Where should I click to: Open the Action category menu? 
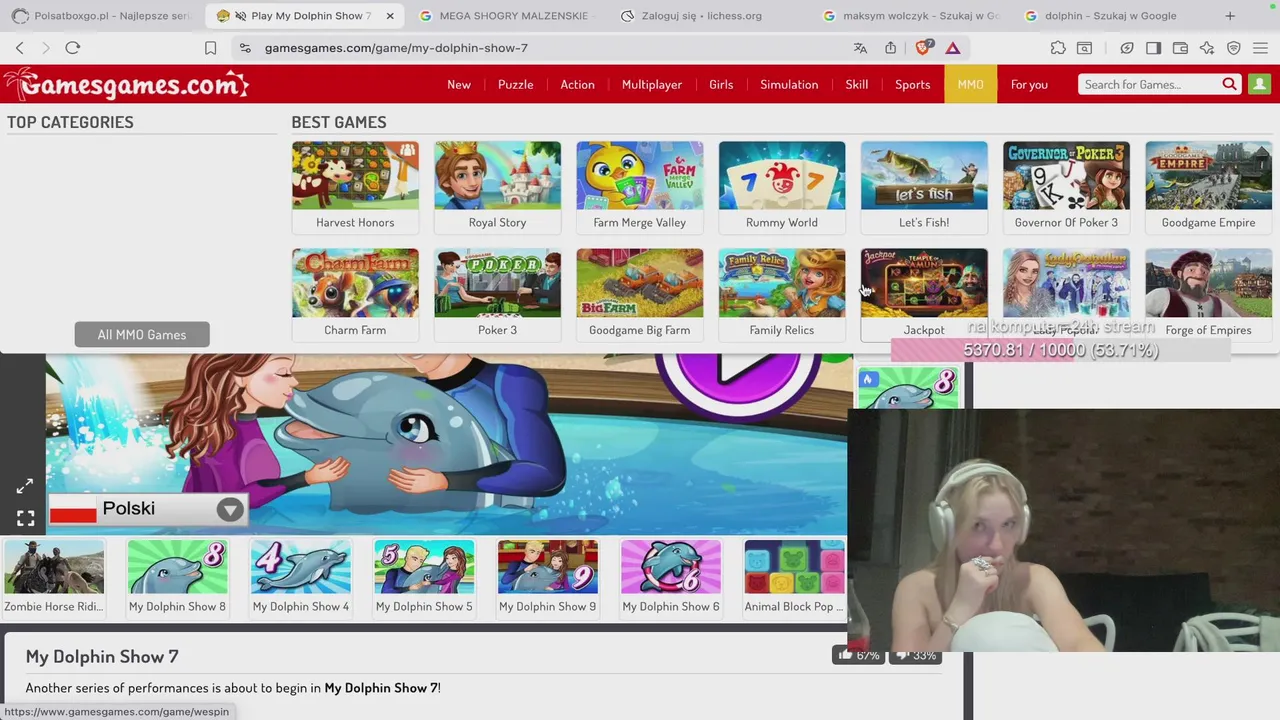tap(577, 84)
